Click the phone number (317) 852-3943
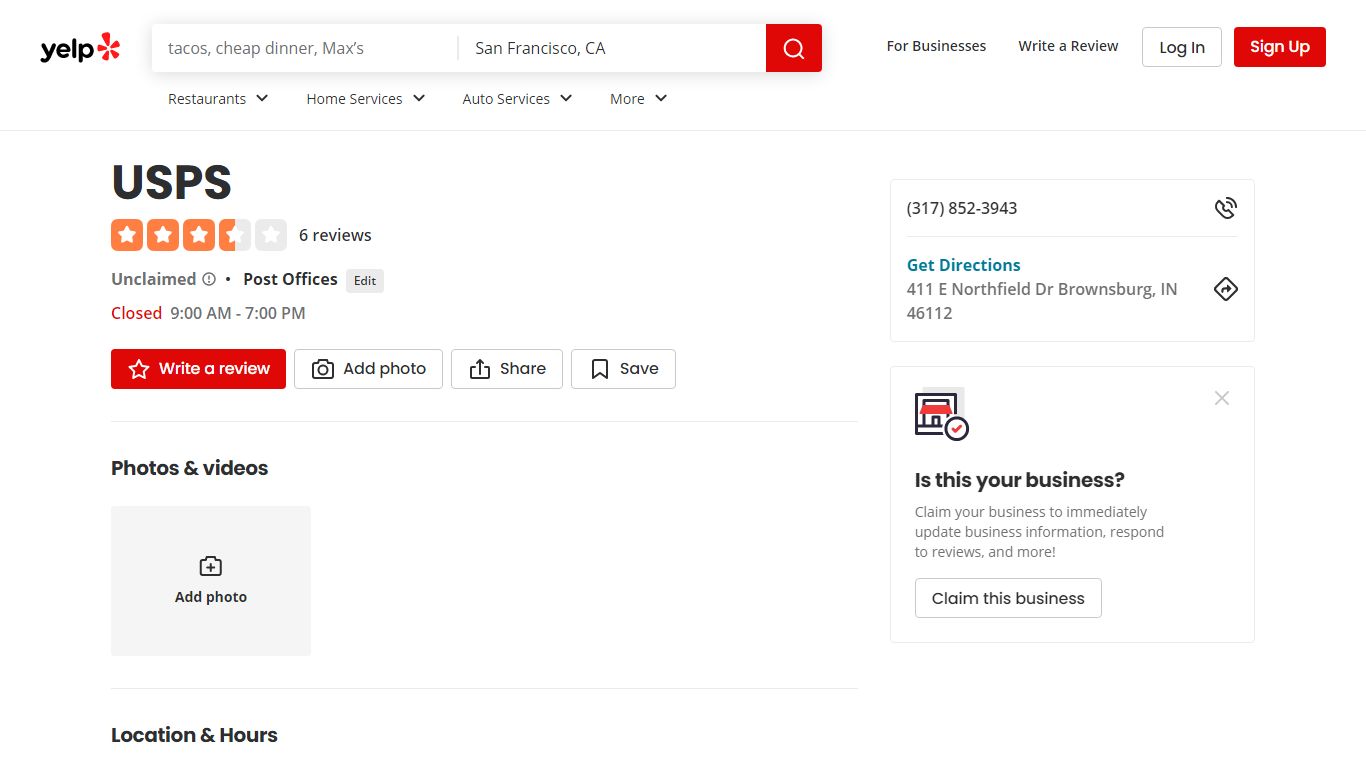The image size is (1366, 768). point(962,208)
